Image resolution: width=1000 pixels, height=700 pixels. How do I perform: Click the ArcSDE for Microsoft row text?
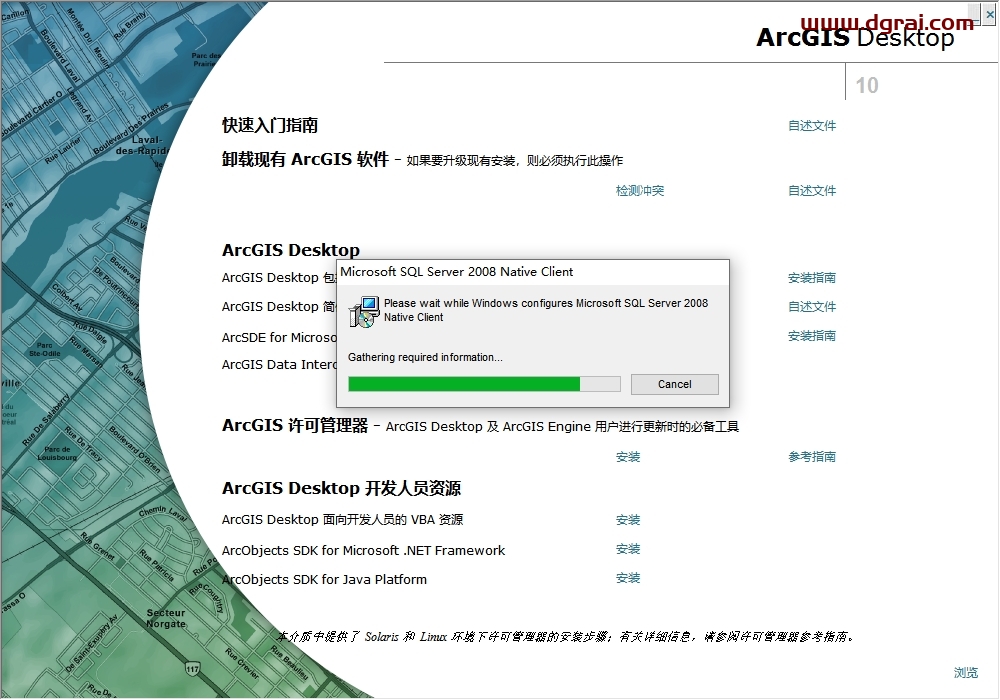(x=279, y=337)
